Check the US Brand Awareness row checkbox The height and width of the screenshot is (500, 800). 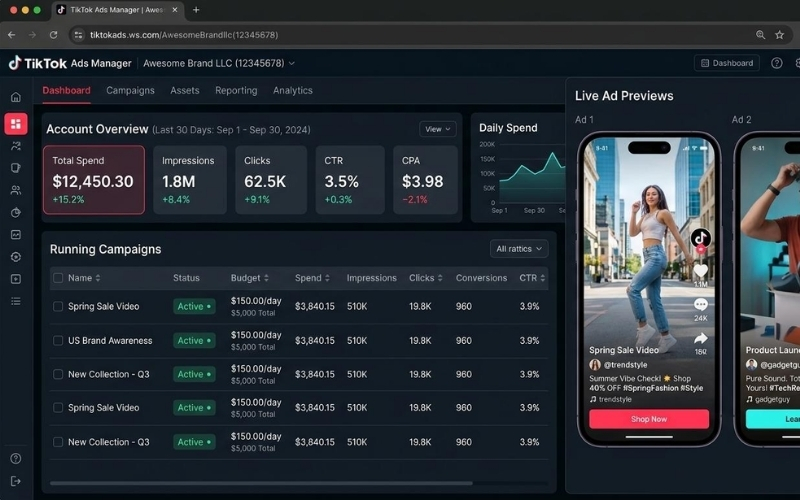[x=58, y=340]
